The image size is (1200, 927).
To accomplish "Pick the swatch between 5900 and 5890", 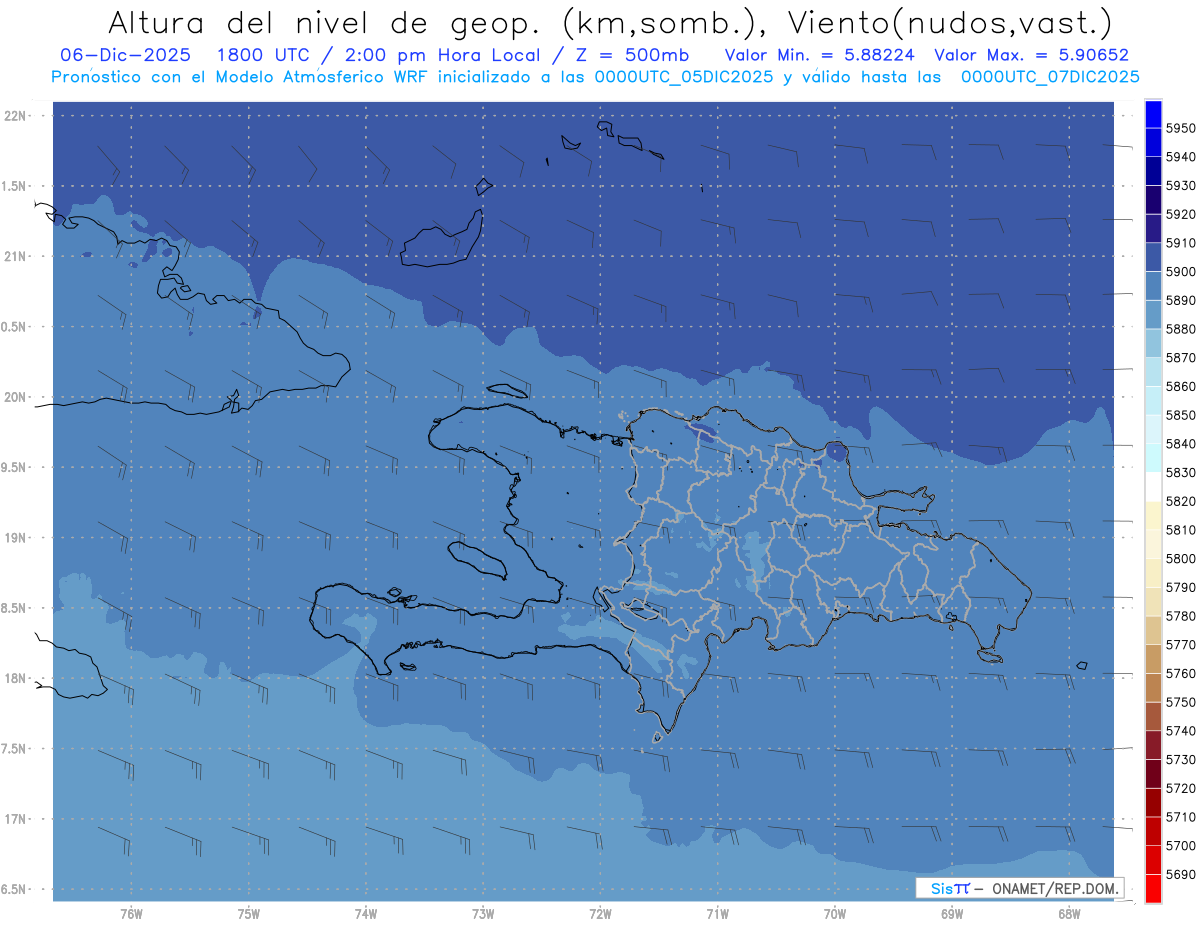I will click(1152, 287).
